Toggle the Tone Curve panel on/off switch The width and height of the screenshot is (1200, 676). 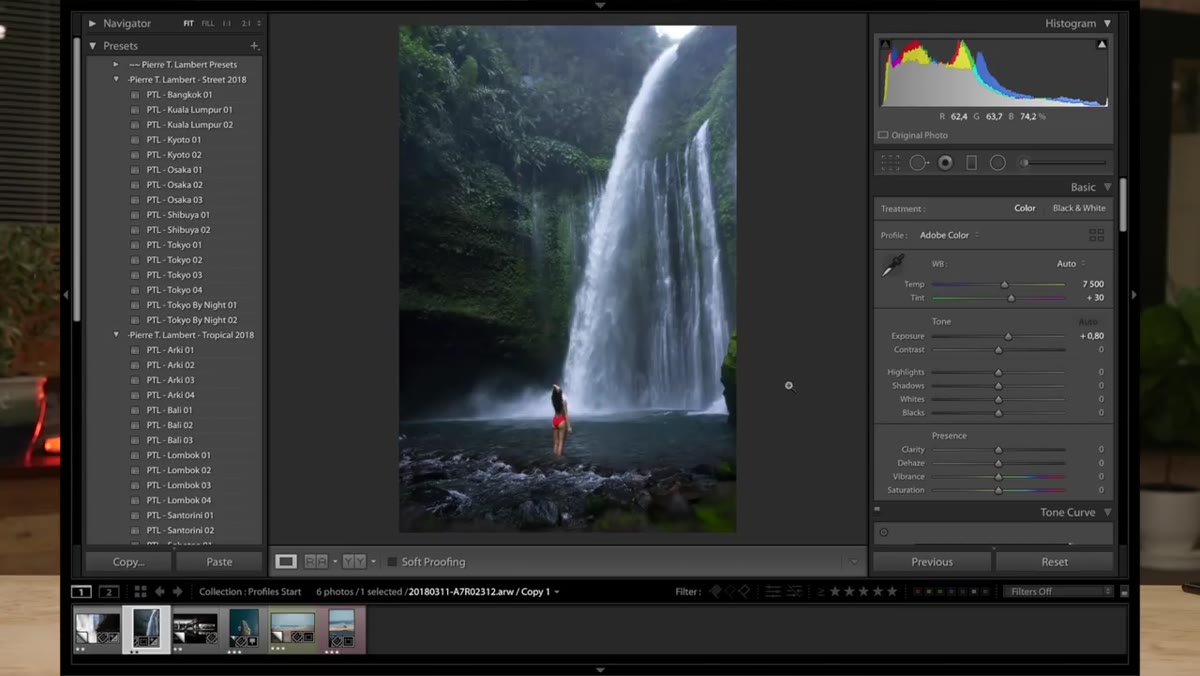pos(877,511)
